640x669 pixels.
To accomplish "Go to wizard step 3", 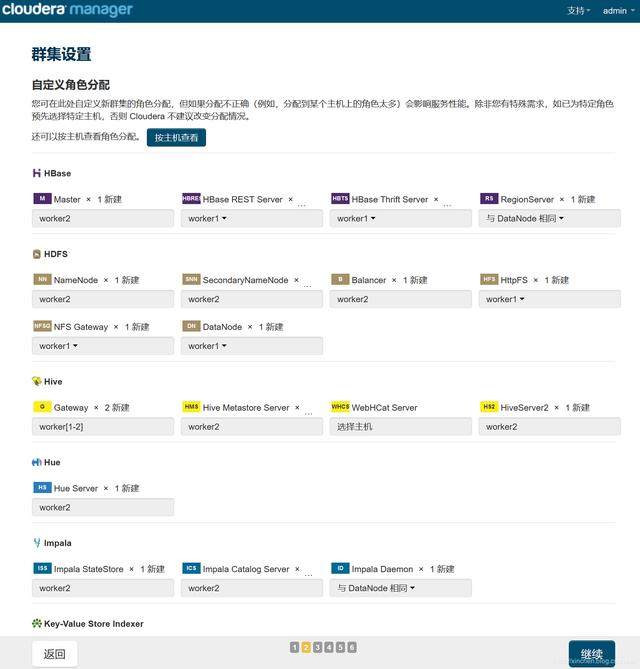I will pyautogui.click(x=317, y=647).
